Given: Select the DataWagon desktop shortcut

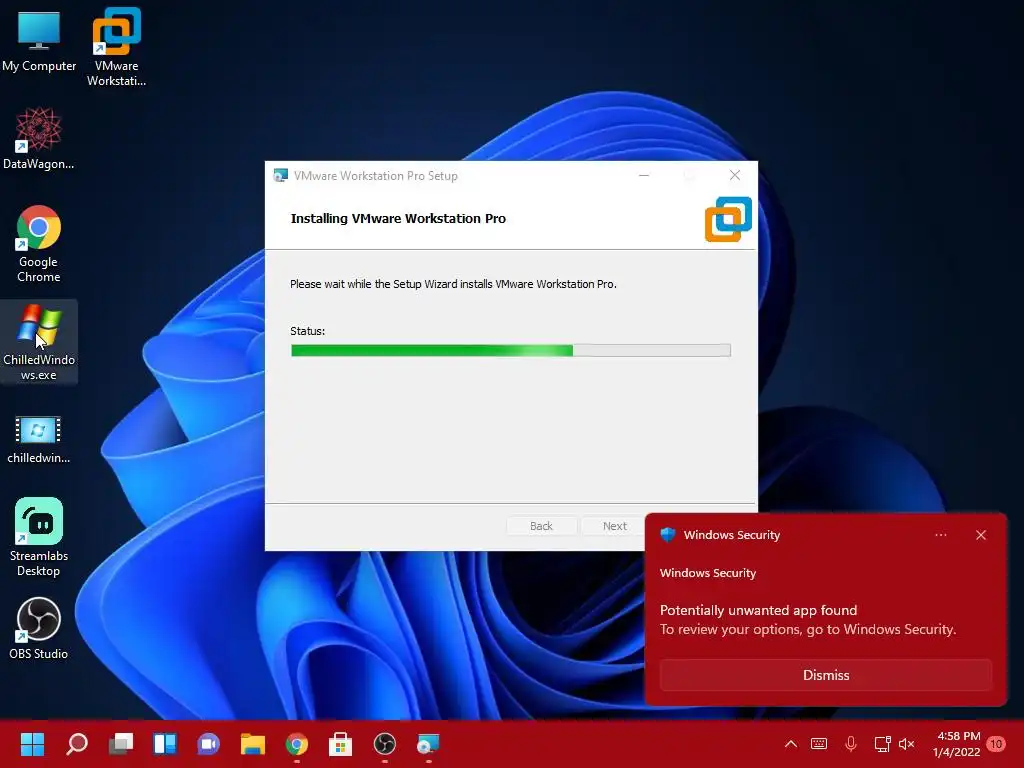Looking at the screenshot, I should click(39, 138).
